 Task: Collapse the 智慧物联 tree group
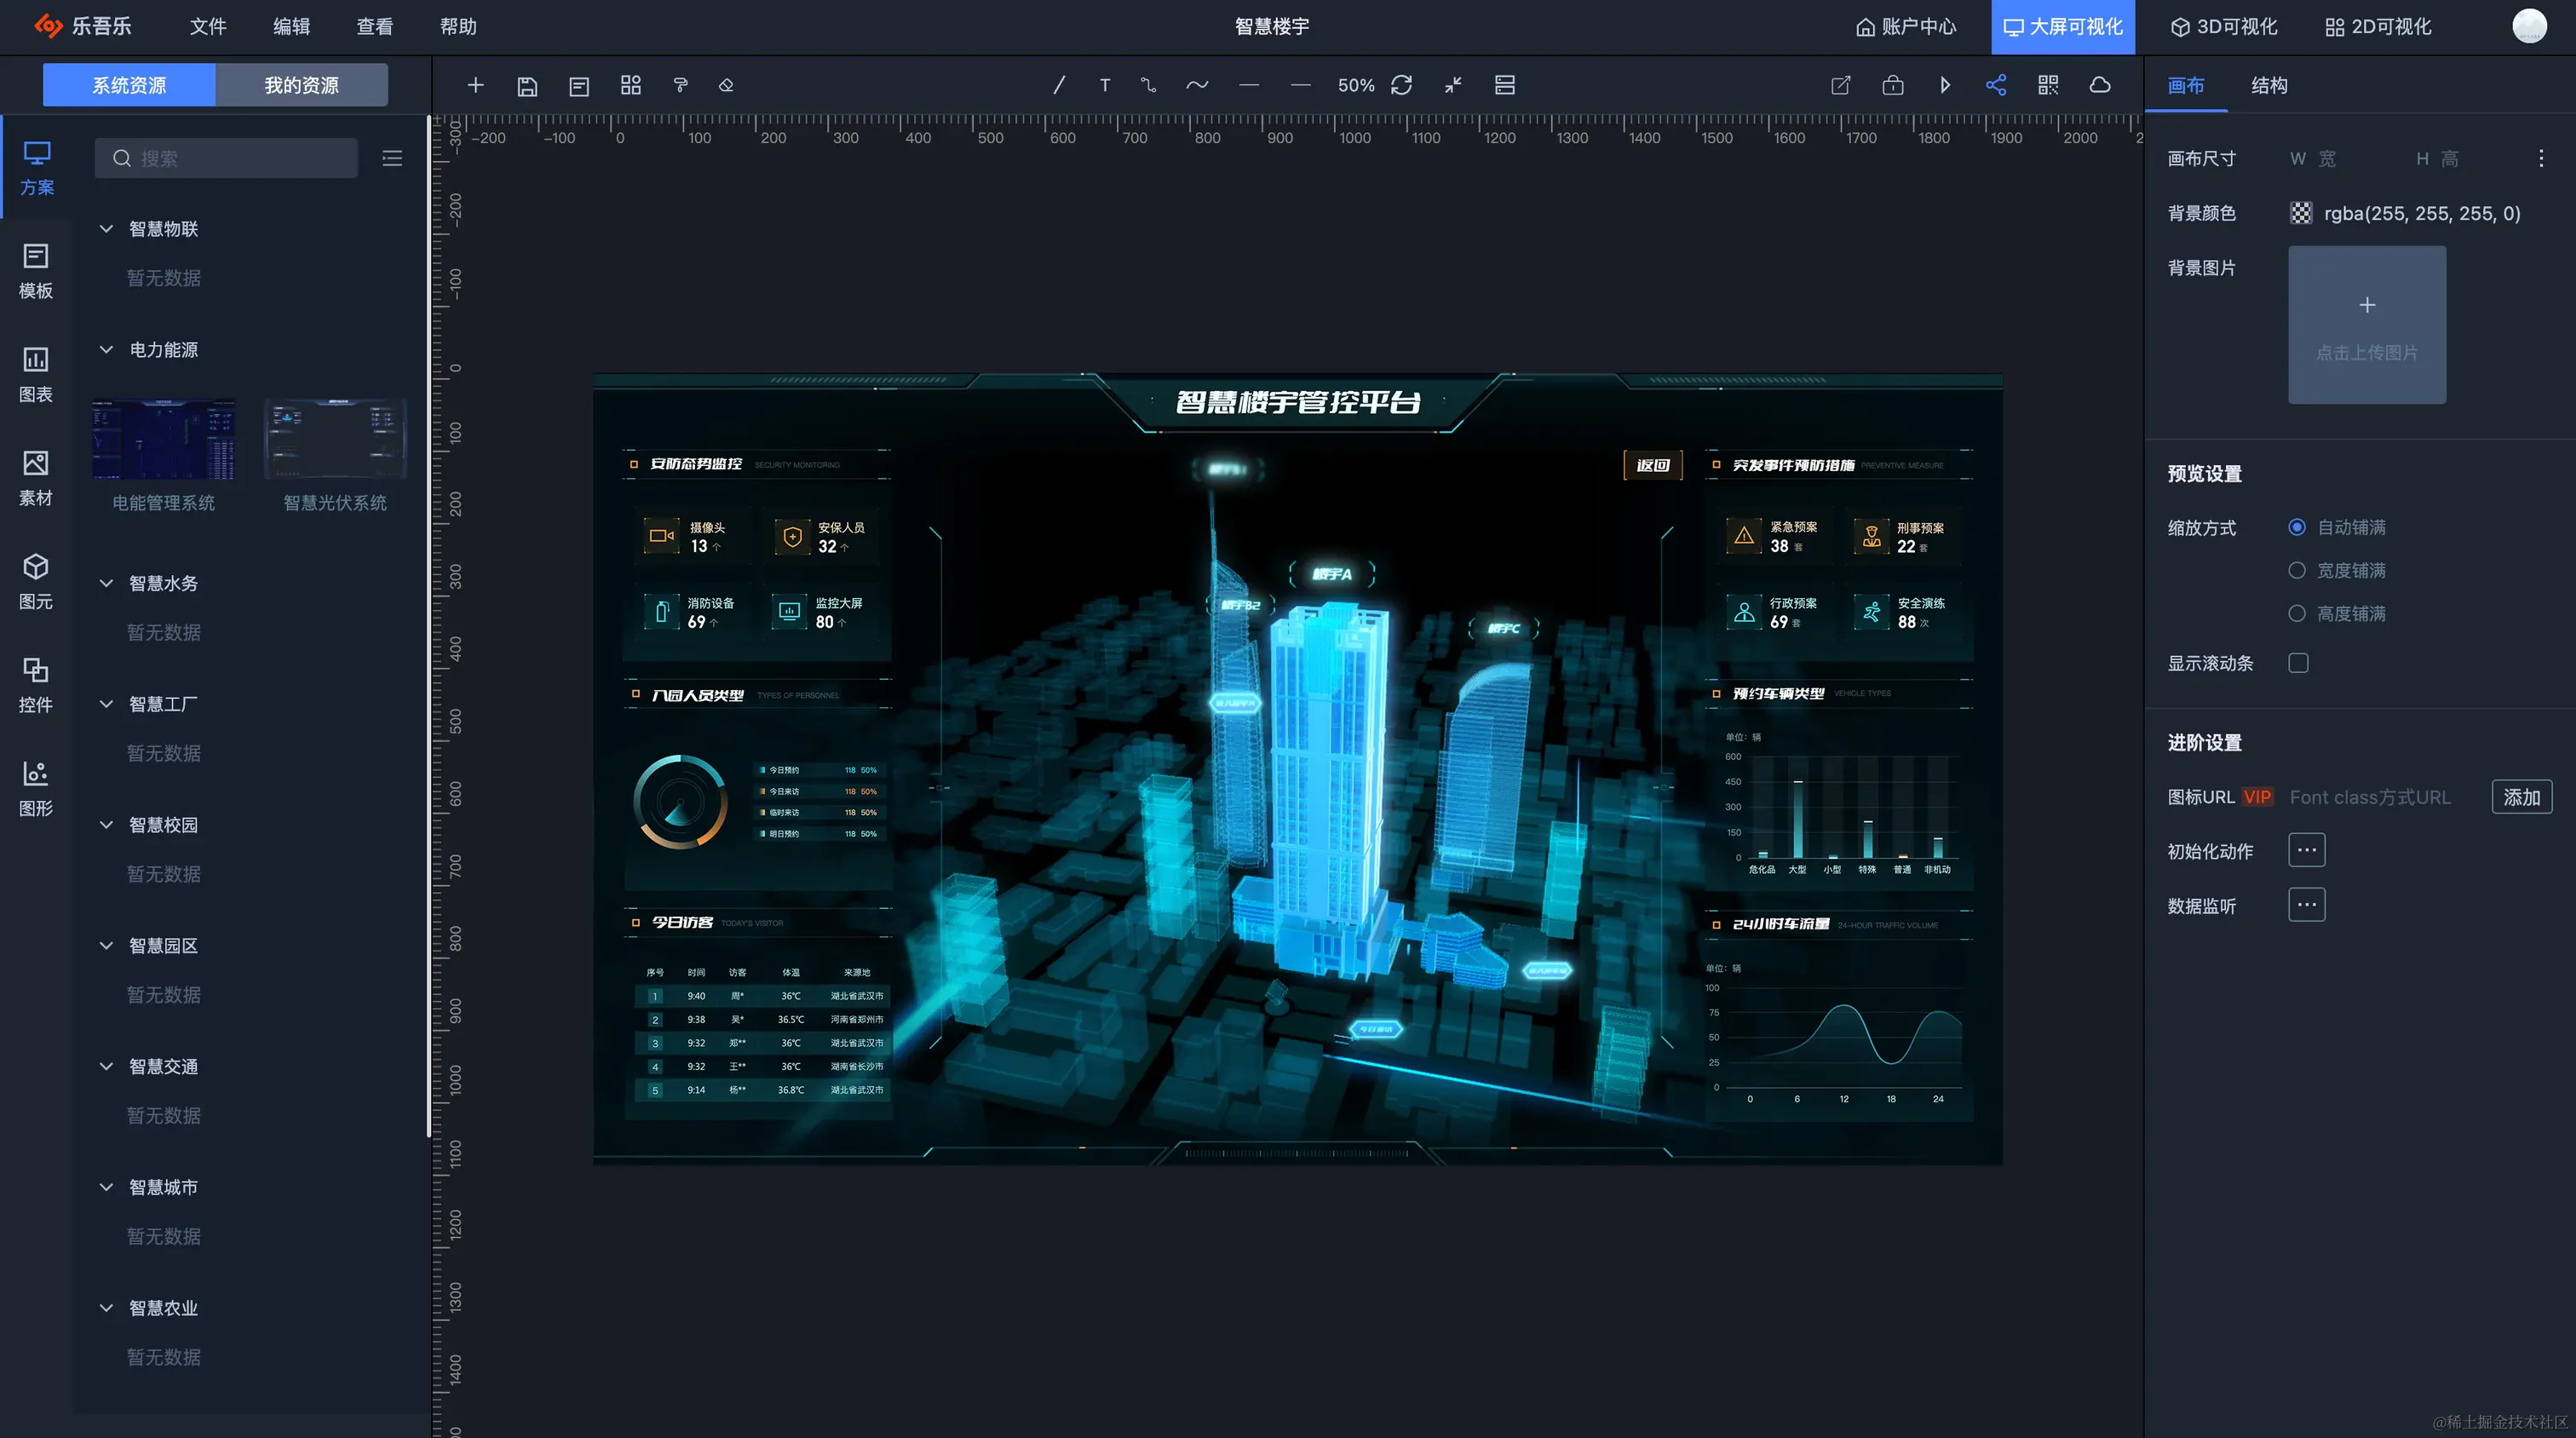coord(106,229)
